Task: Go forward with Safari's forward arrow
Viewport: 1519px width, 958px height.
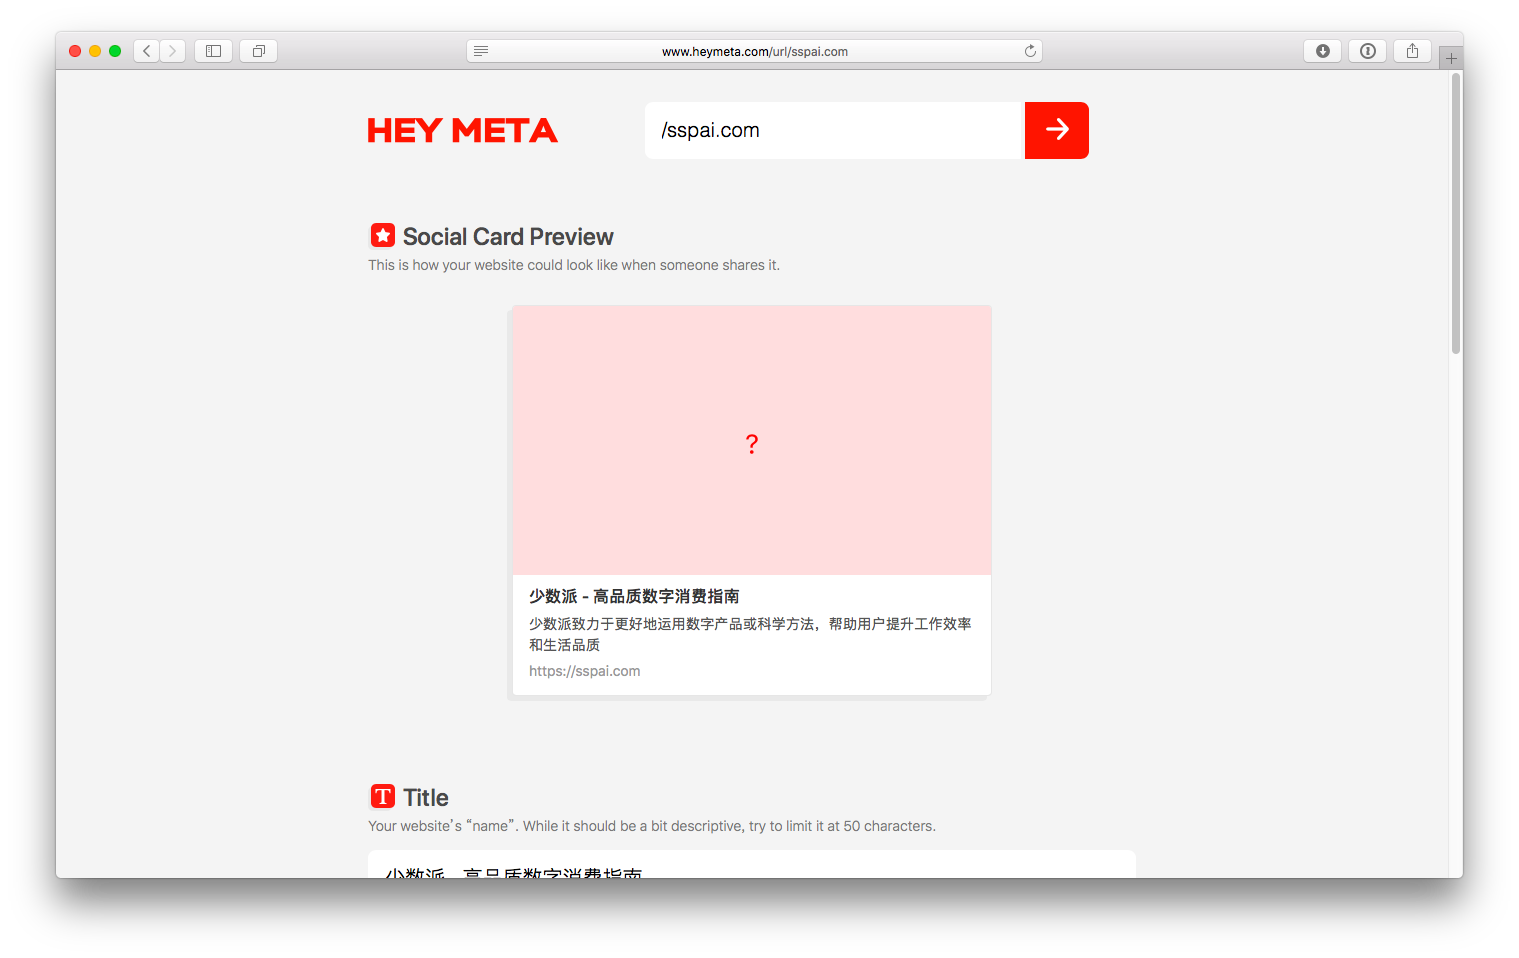Action: pos(172,51)
